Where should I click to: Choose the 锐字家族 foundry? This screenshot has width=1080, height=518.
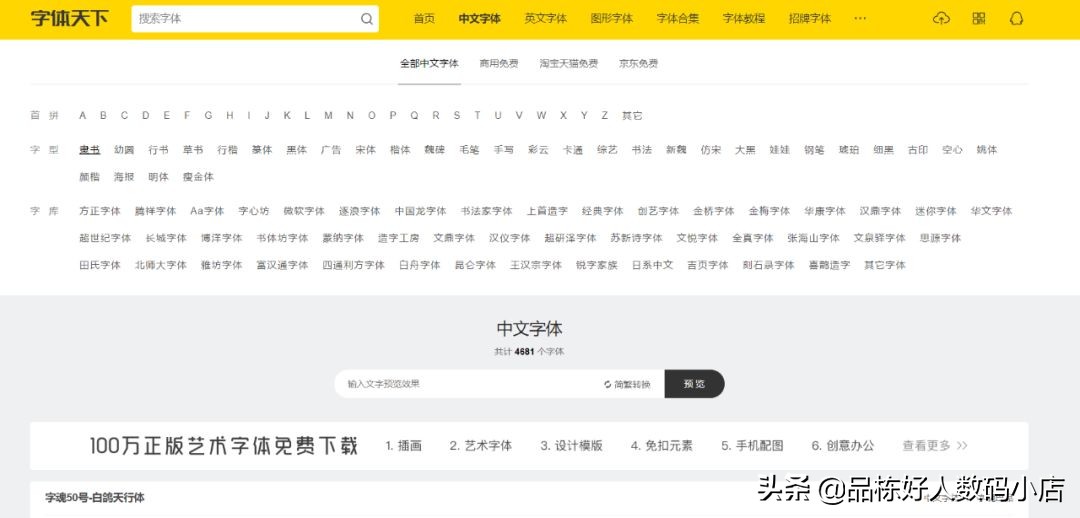tap(596, 265)
